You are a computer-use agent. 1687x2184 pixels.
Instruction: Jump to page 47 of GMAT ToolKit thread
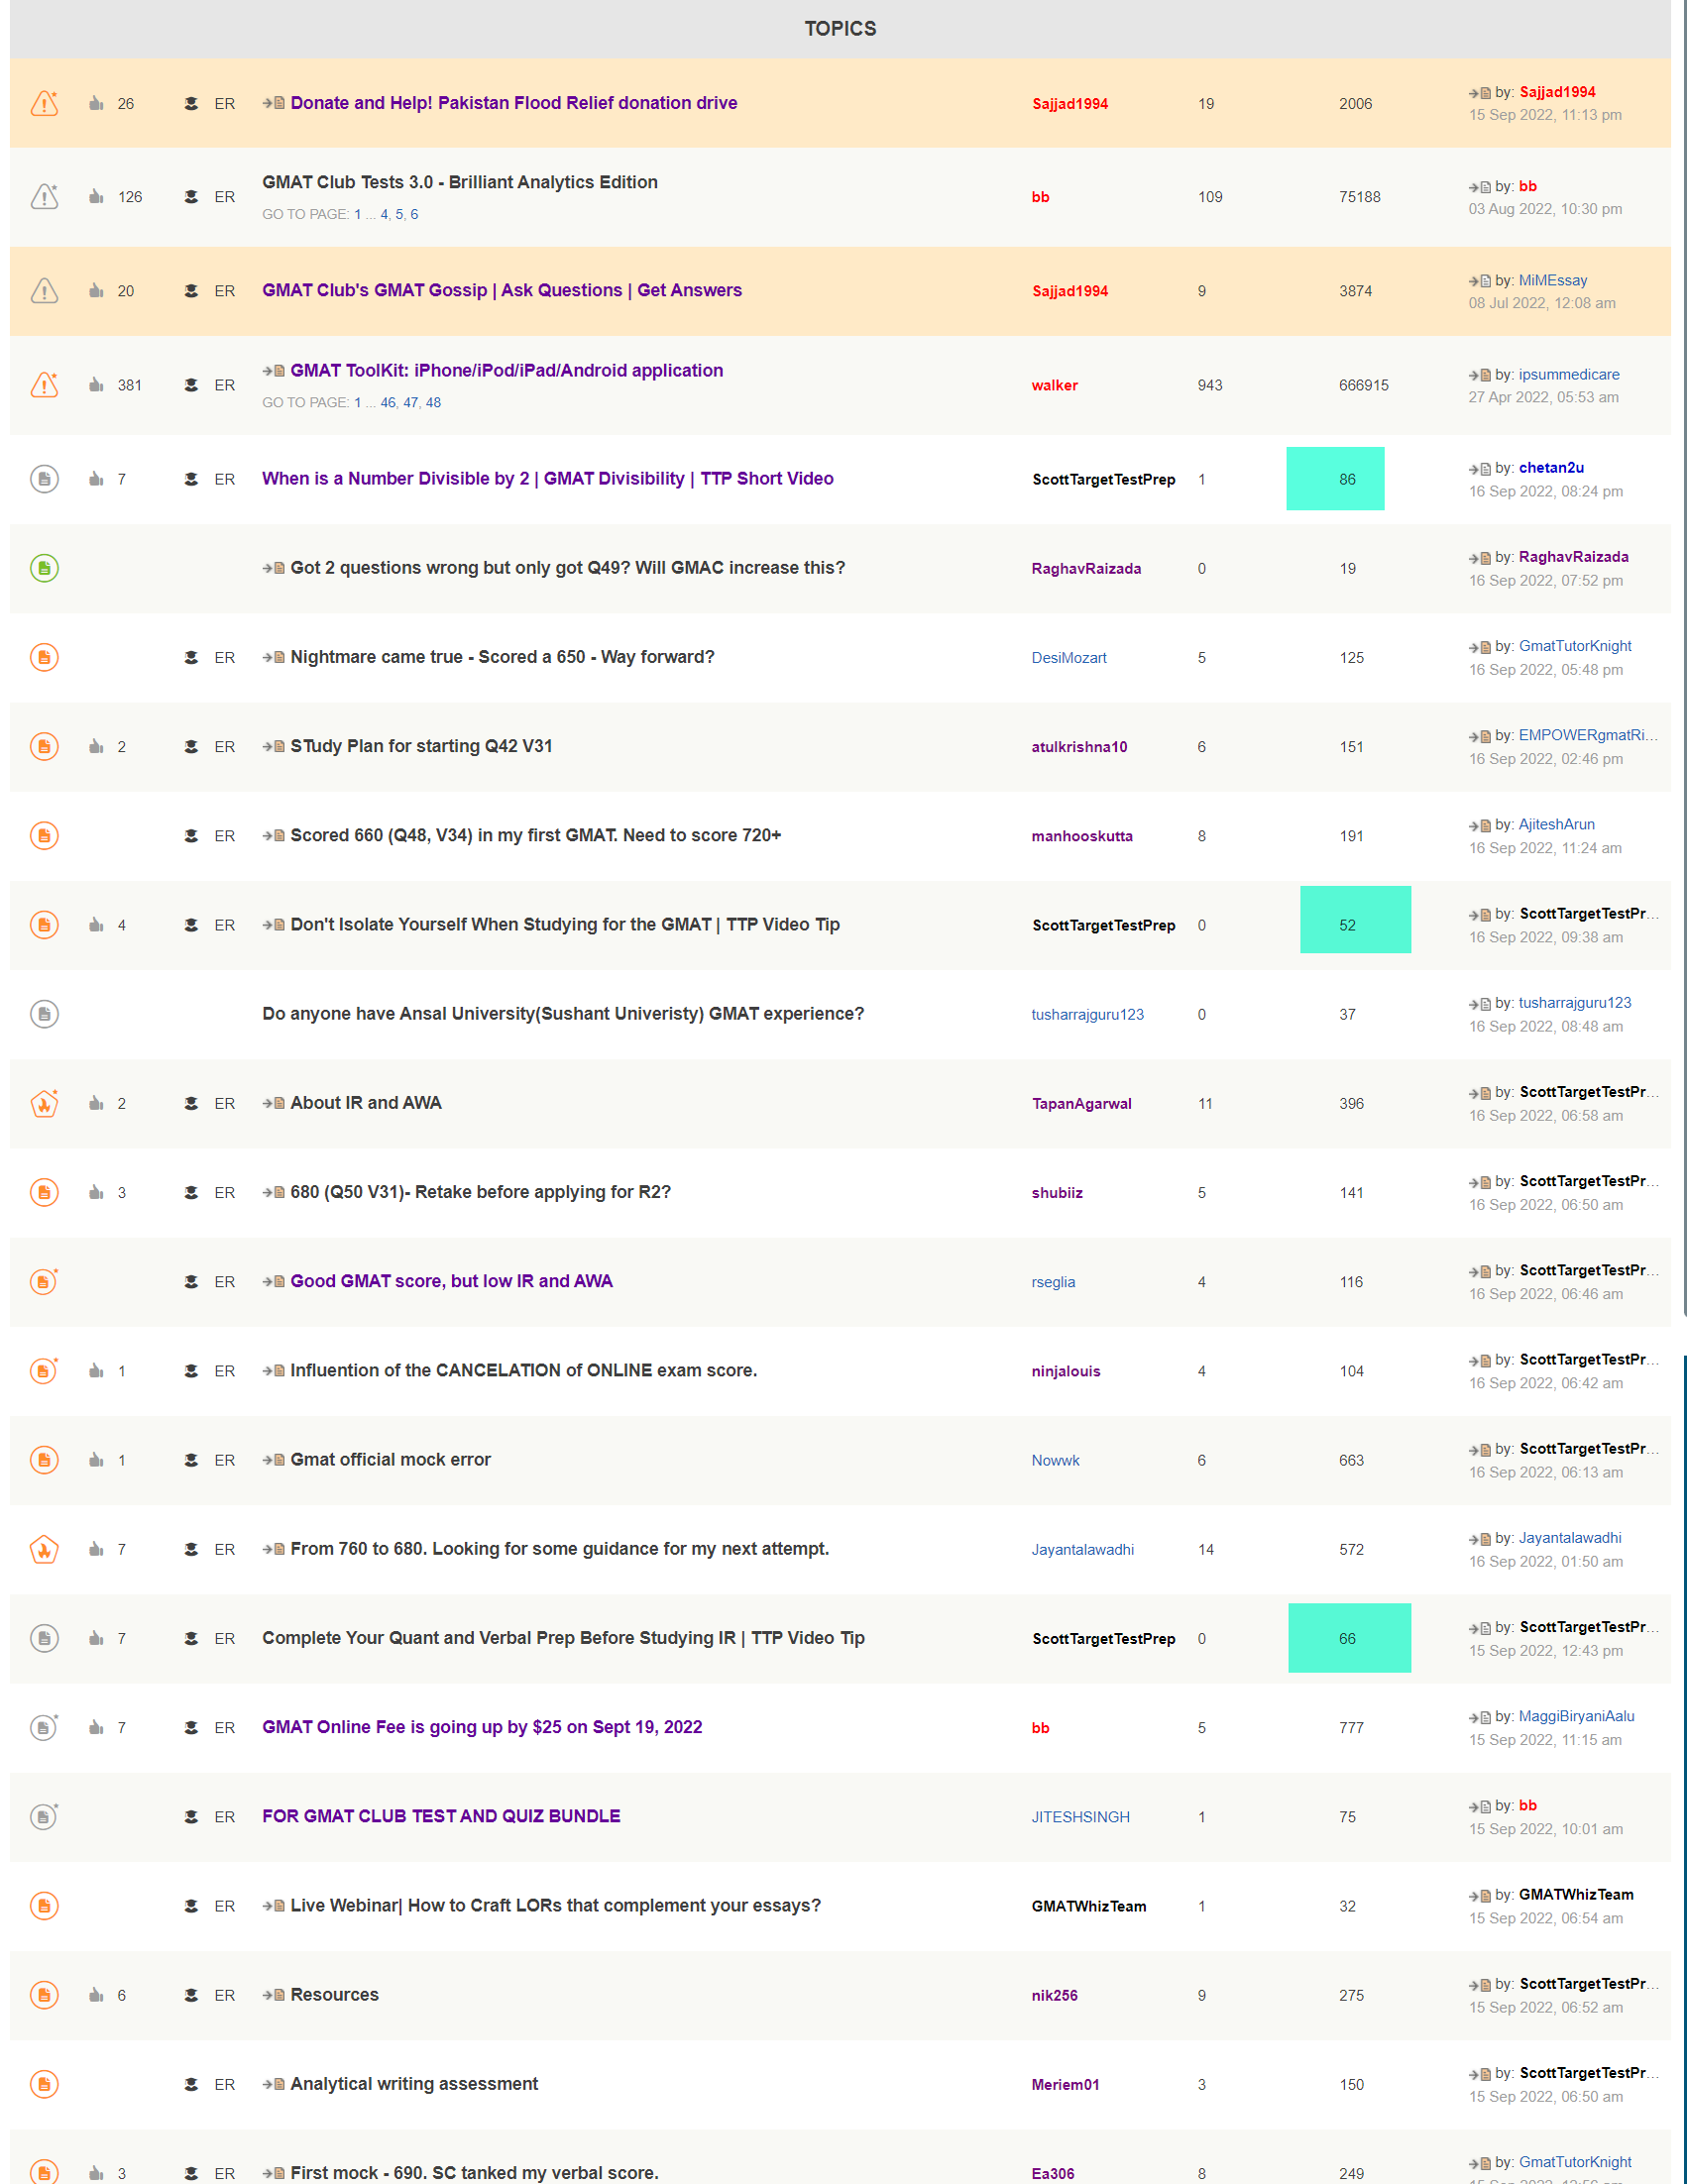(x=410, y=403)
